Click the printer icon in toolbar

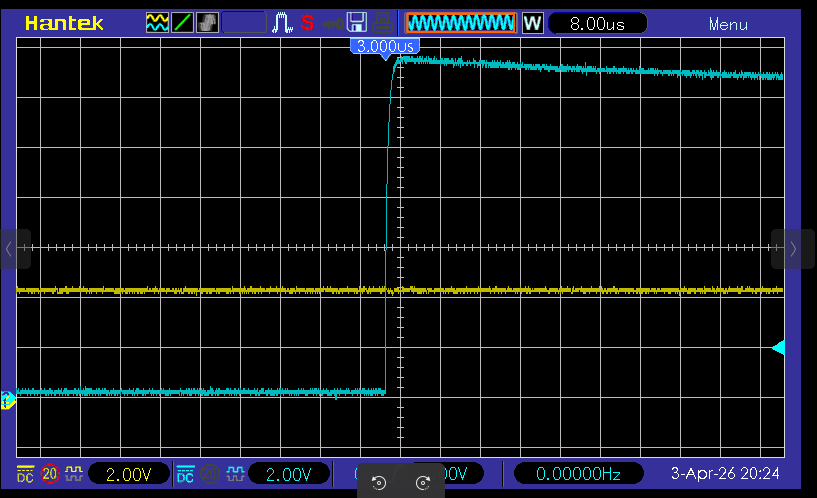(x=383, y=23)
